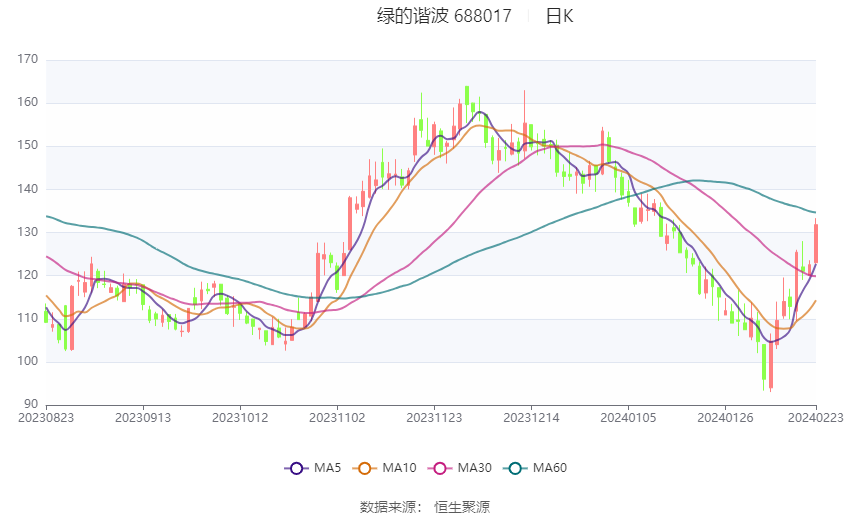
Task: Click the x-axis date 20240223
Action: click(x=816, y=418)
